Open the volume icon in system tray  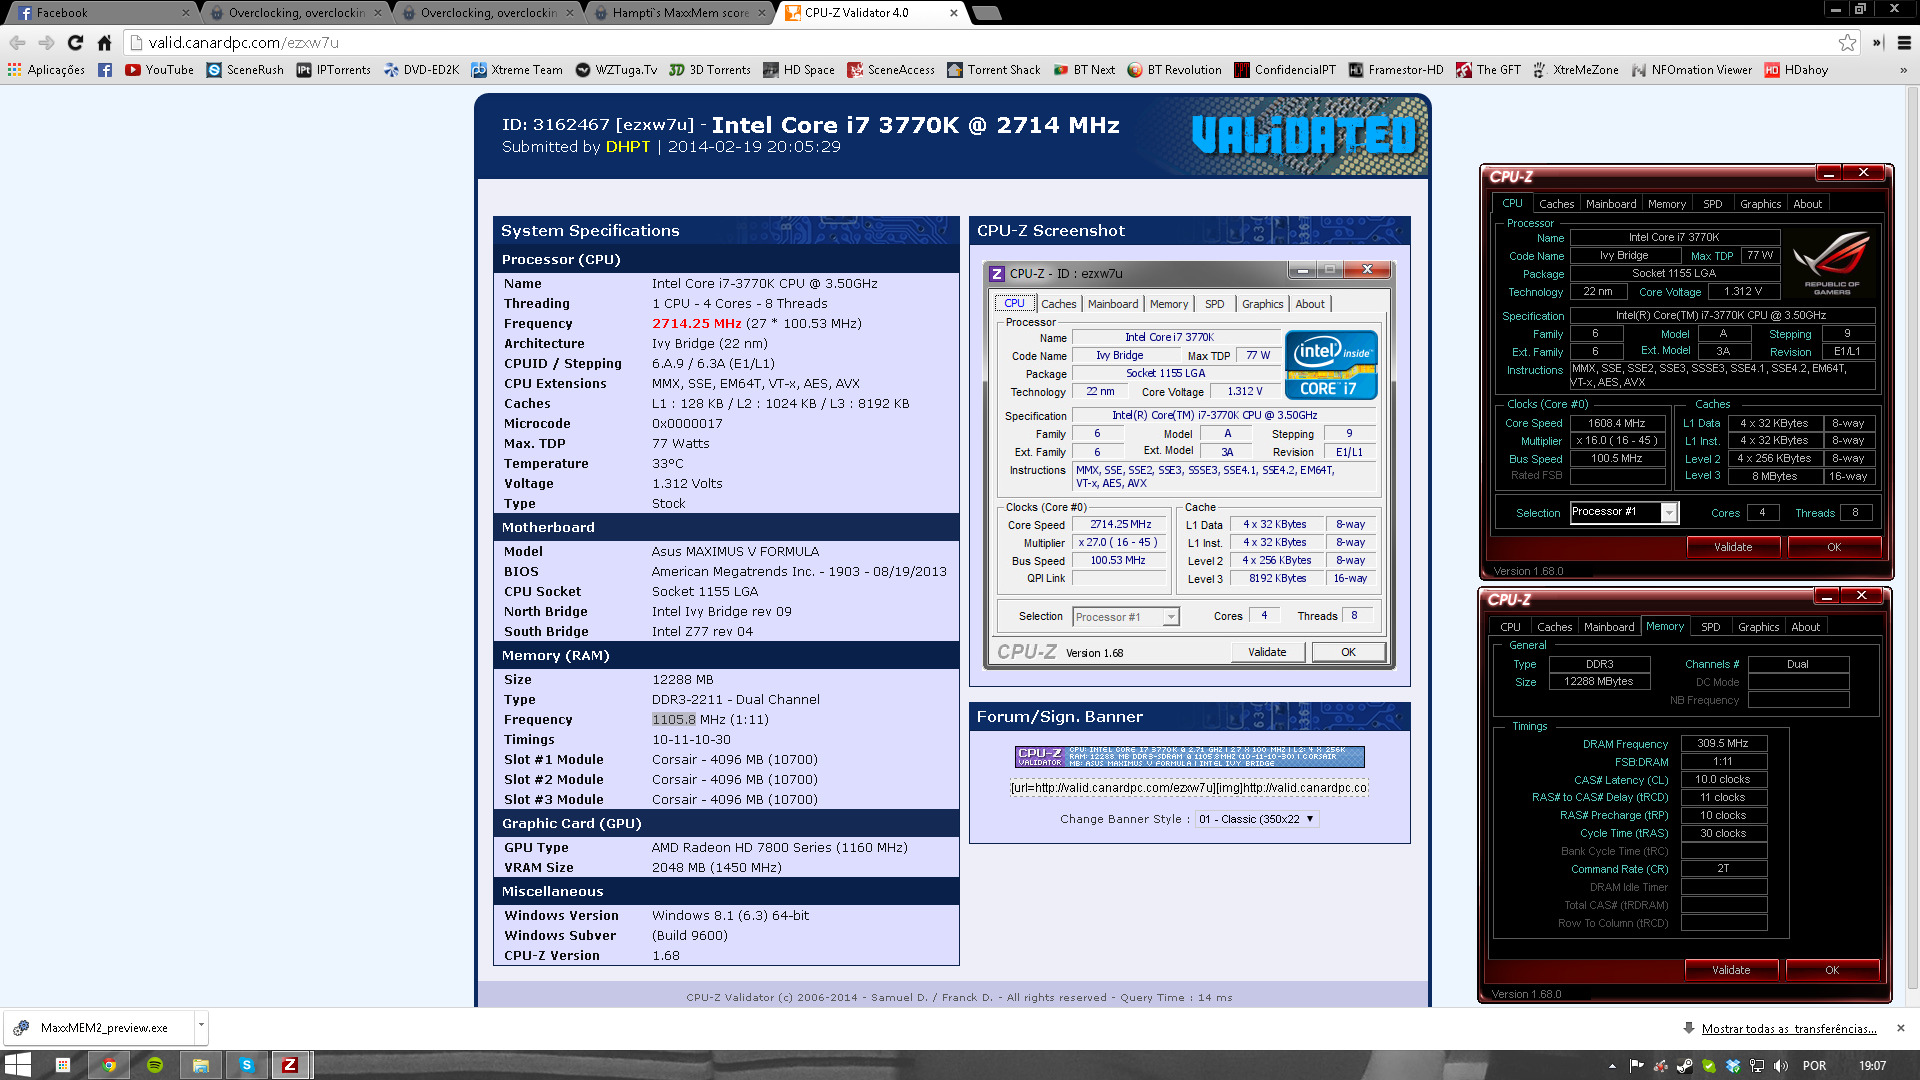(1781, 1066)
